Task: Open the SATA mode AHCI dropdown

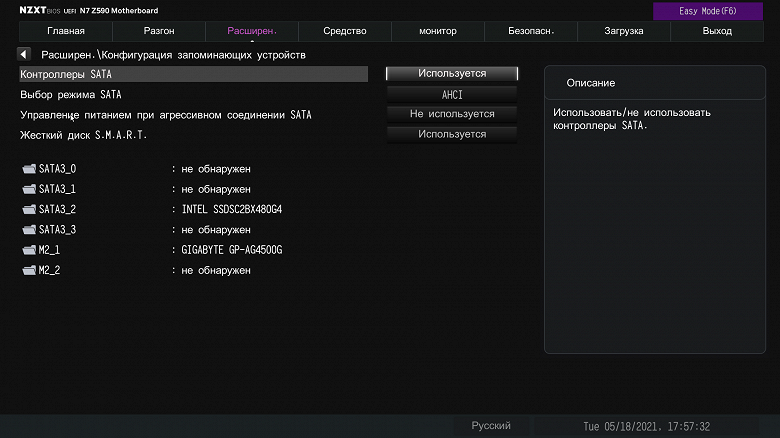Action: coord(452,94)
